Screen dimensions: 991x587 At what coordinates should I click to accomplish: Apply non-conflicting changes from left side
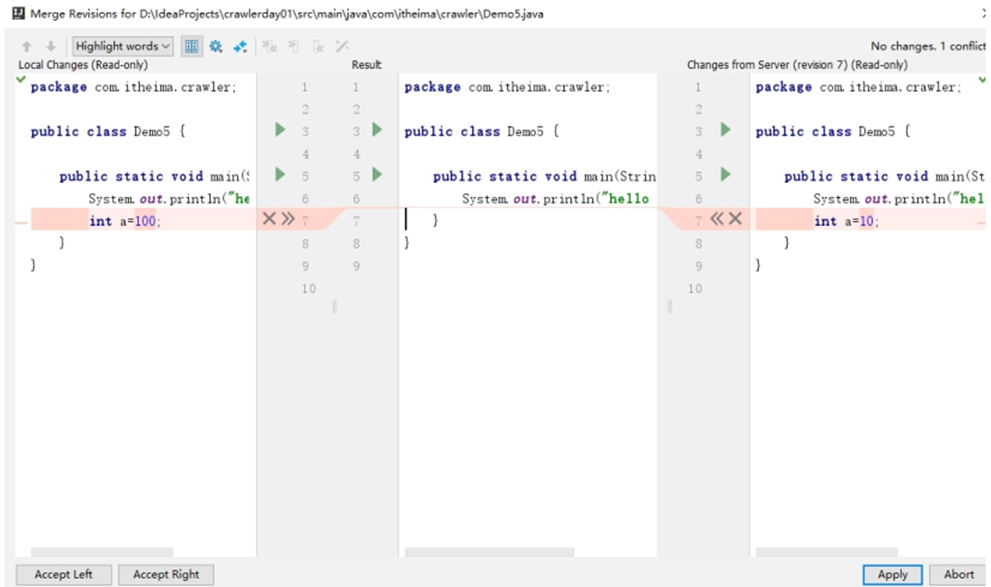click(x=293, y=46)
